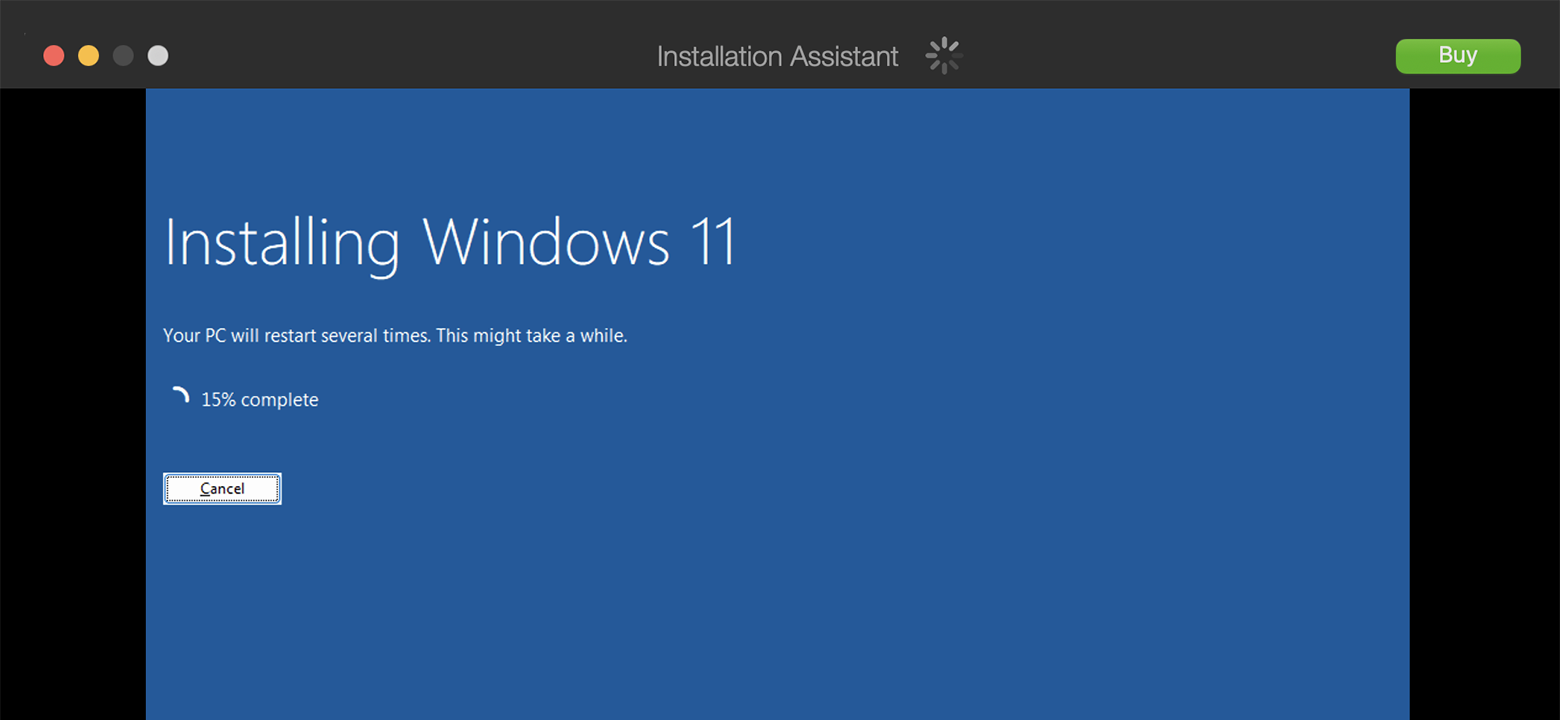Click the dark gray window control button
Image resolution: width=1560 pixels, height=720 pixels.
[x=123, y=56]
